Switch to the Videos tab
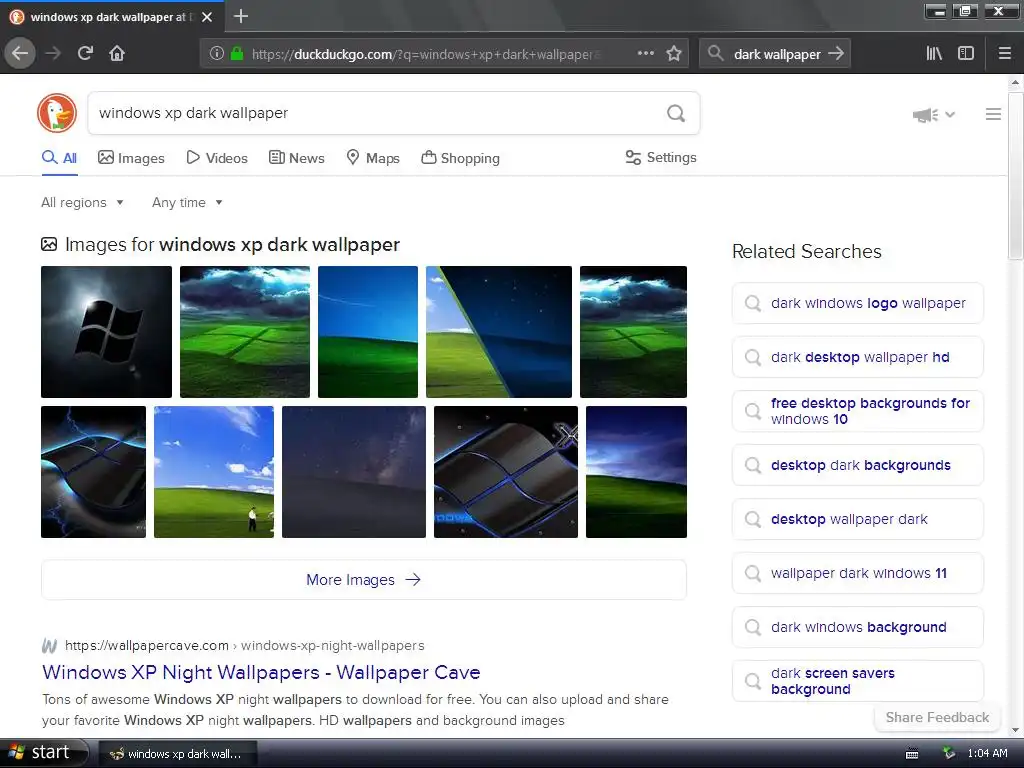 pyautogui.click(x=217, y=158)
